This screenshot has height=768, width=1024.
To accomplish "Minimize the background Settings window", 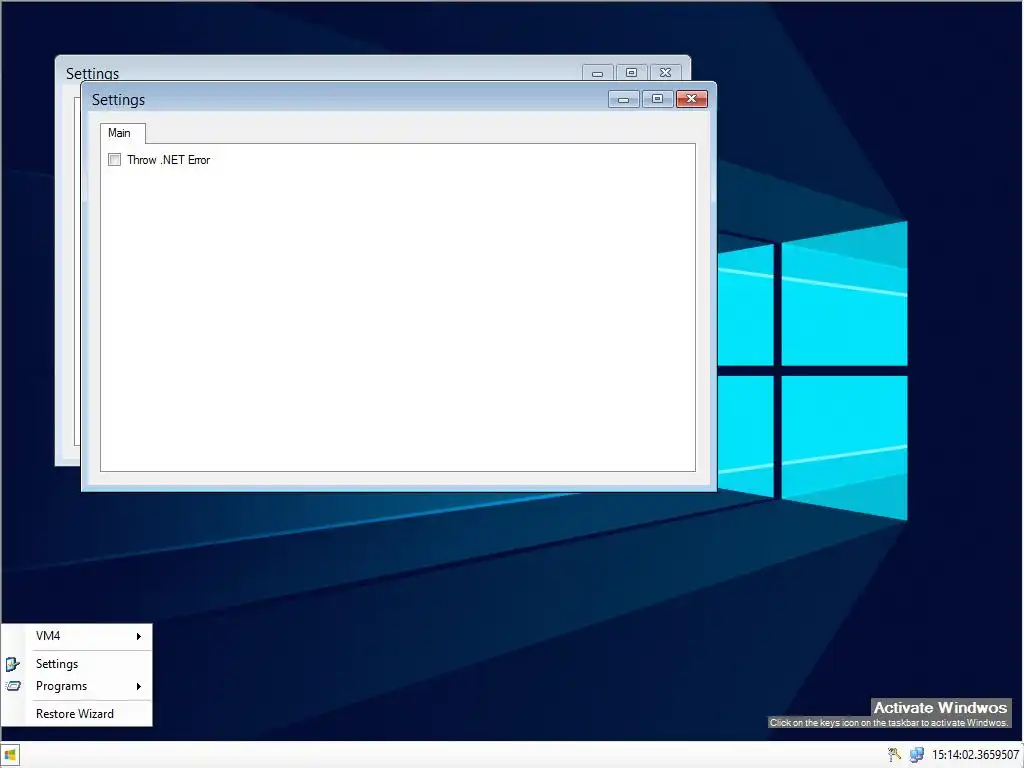I will [x=598, y=72].
